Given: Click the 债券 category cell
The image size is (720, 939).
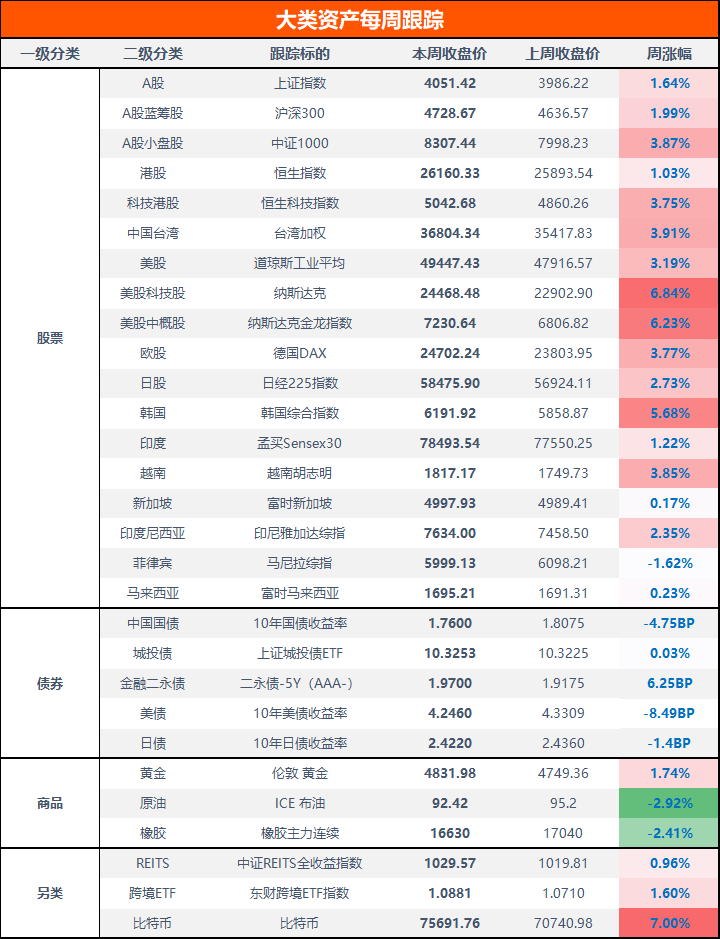Looking at the screenshot, I should tap(50, 684).
